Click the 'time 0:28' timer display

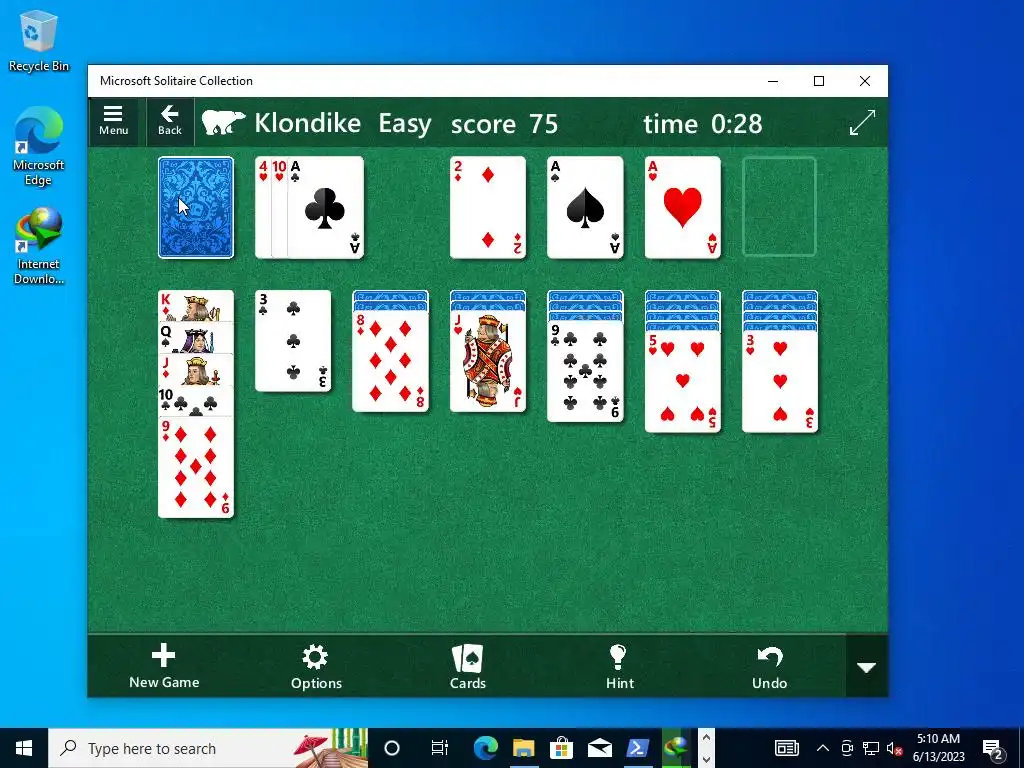tap(703, 123)
